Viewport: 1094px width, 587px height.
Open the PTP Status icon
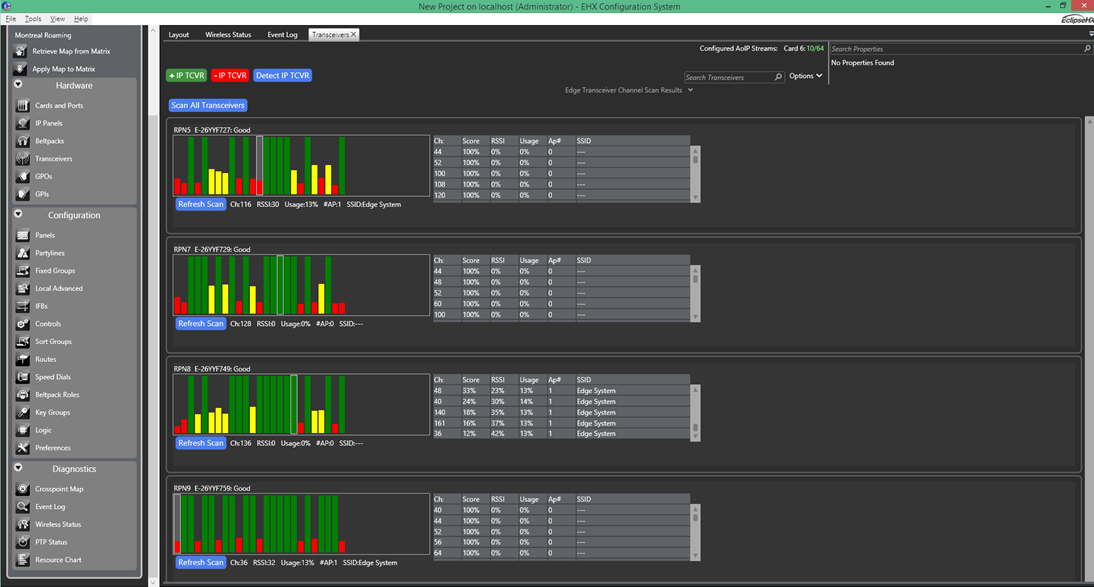22,542
